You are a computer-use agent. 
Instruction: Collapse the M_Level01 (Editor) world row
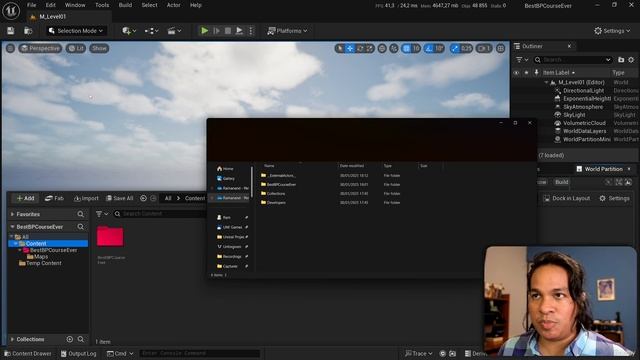547,82
